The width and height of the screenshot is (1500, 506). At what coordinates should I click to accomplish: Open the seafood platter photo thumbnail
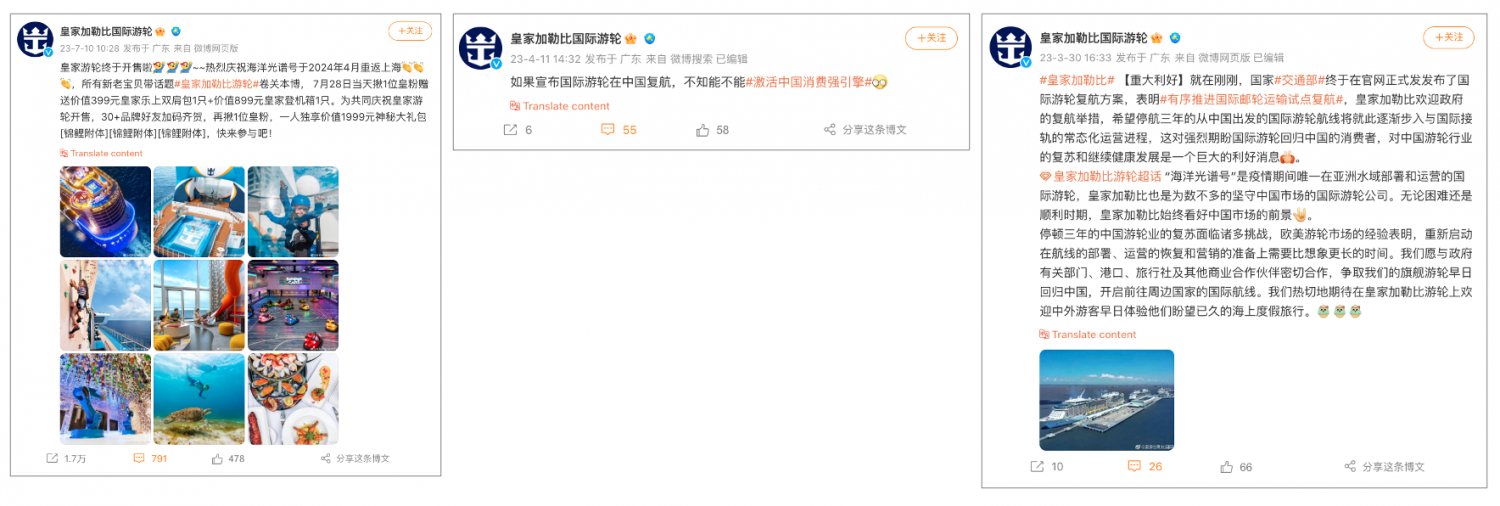click(x=293, y=398)
